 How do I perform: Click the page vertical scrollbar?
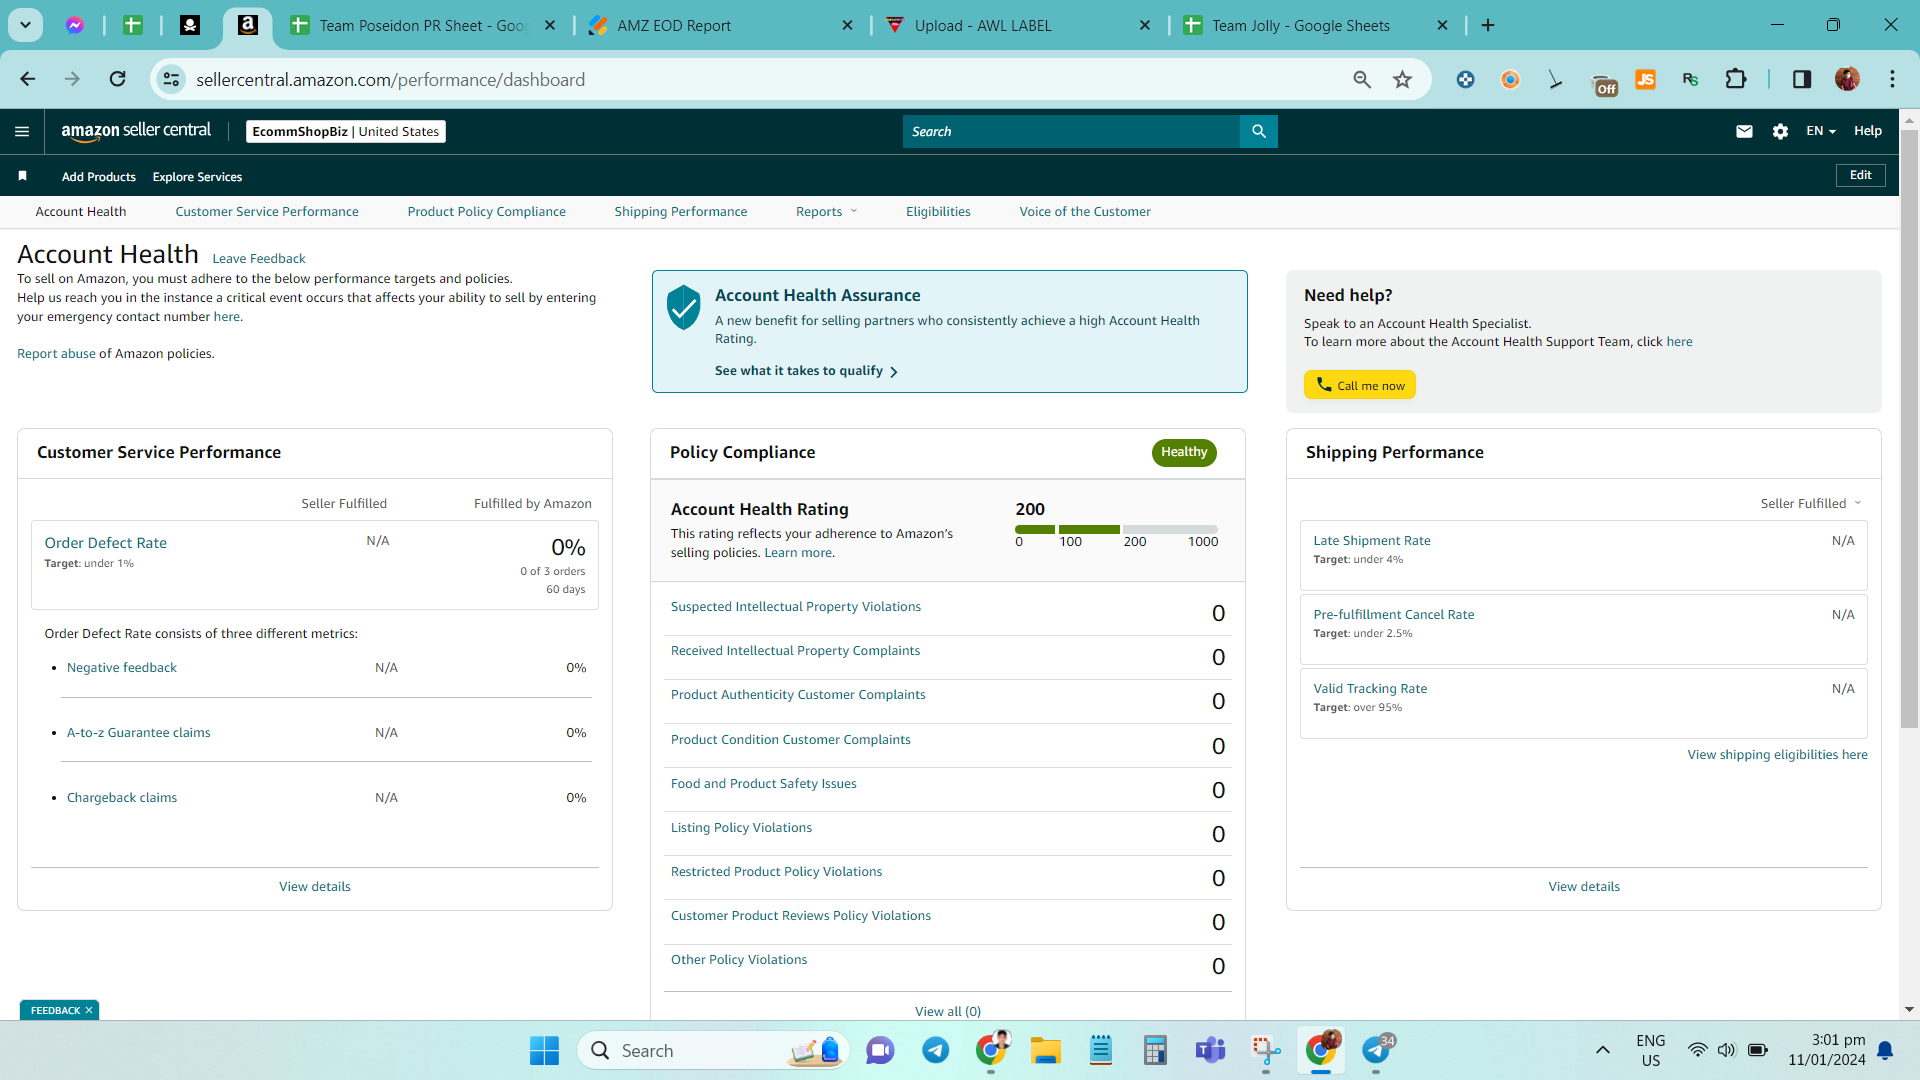(1909, 430)
